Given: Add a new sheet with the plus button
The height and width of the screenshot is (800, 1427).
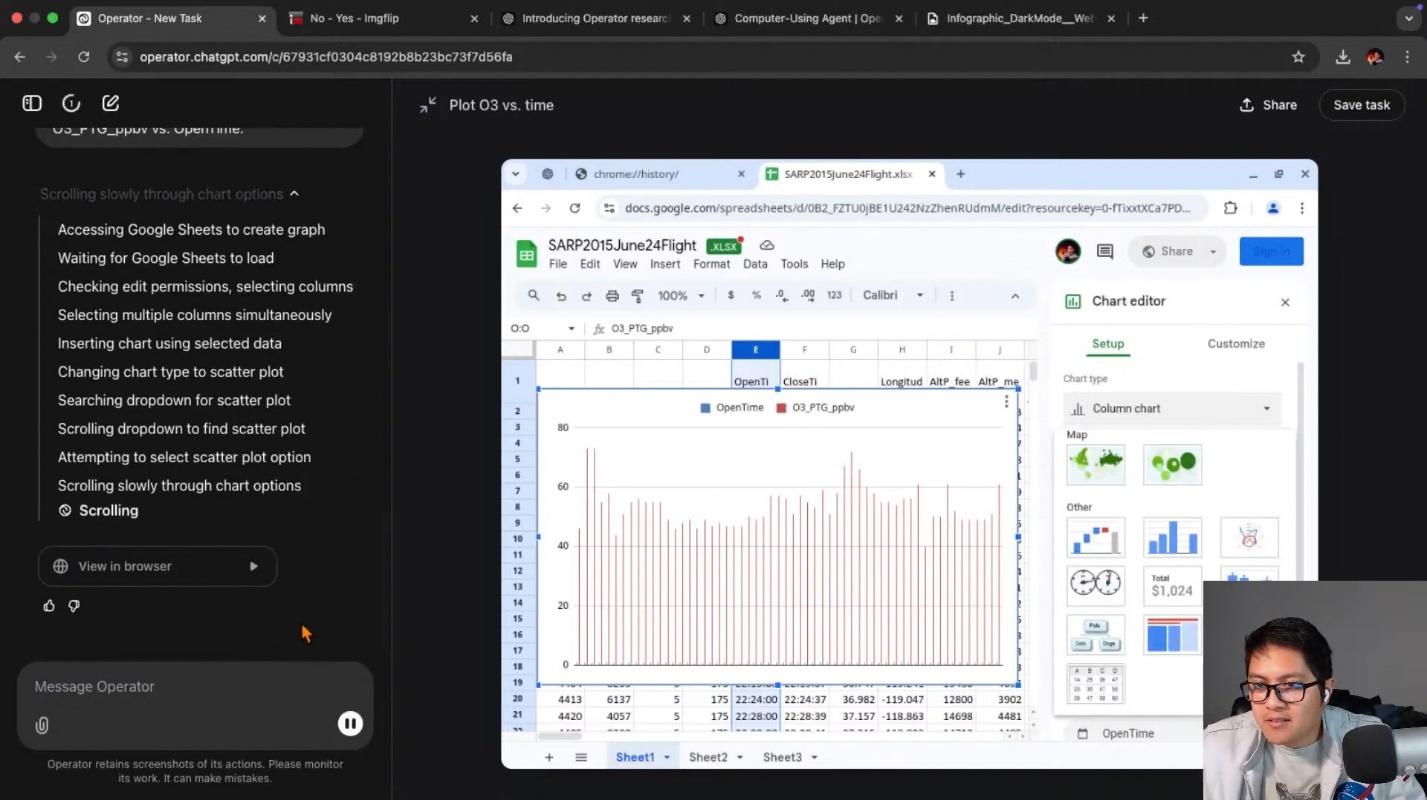Looking at the screenshot, I should click(549, 757).
